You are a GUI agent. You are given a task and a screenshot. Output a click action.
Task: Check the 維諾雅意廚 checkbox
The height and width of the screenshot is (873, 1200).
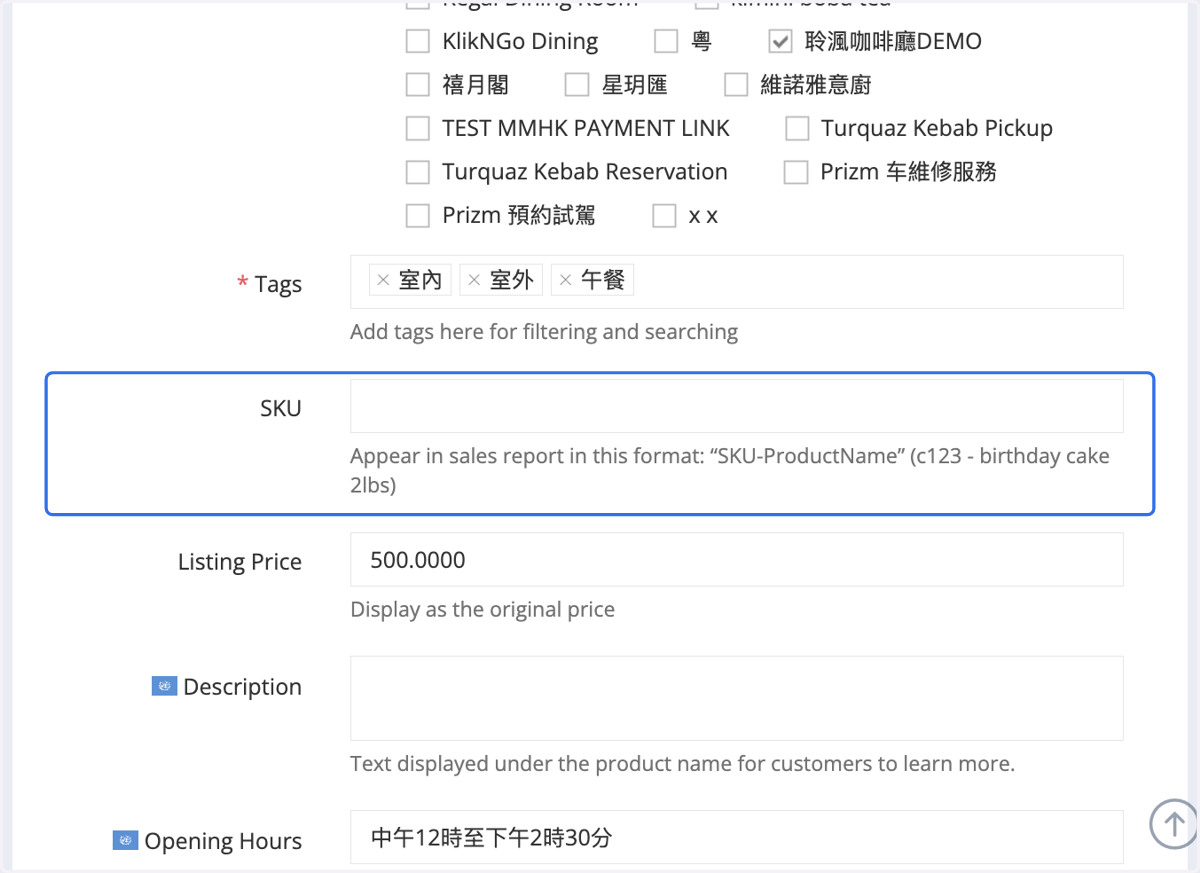[x=736, y=85]
